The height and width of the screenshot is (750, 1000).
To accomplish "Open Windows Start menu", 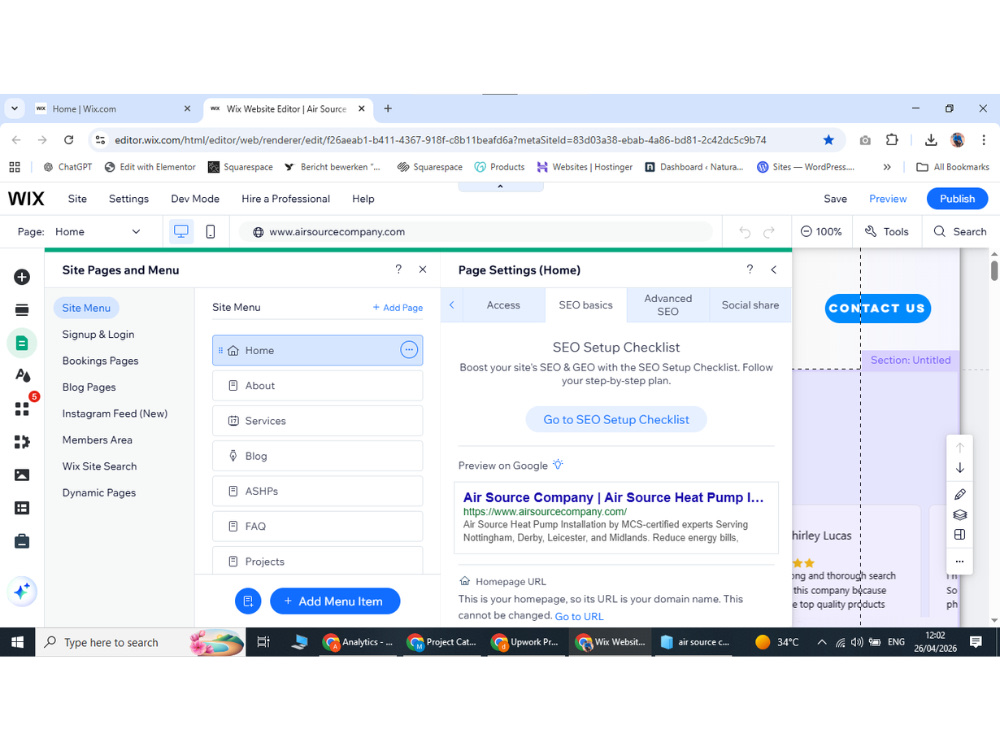I will pos(17,642).
